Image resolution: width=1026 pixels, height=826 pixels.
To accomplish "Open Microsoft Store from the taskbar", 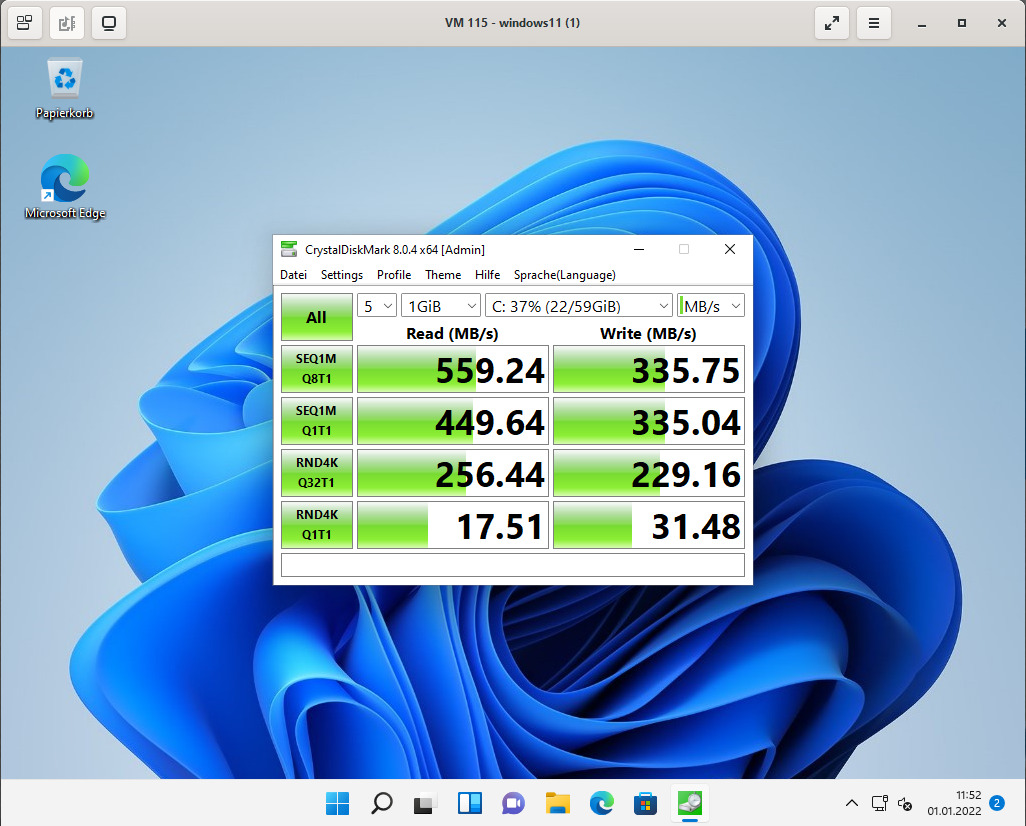I will point(645,803).
